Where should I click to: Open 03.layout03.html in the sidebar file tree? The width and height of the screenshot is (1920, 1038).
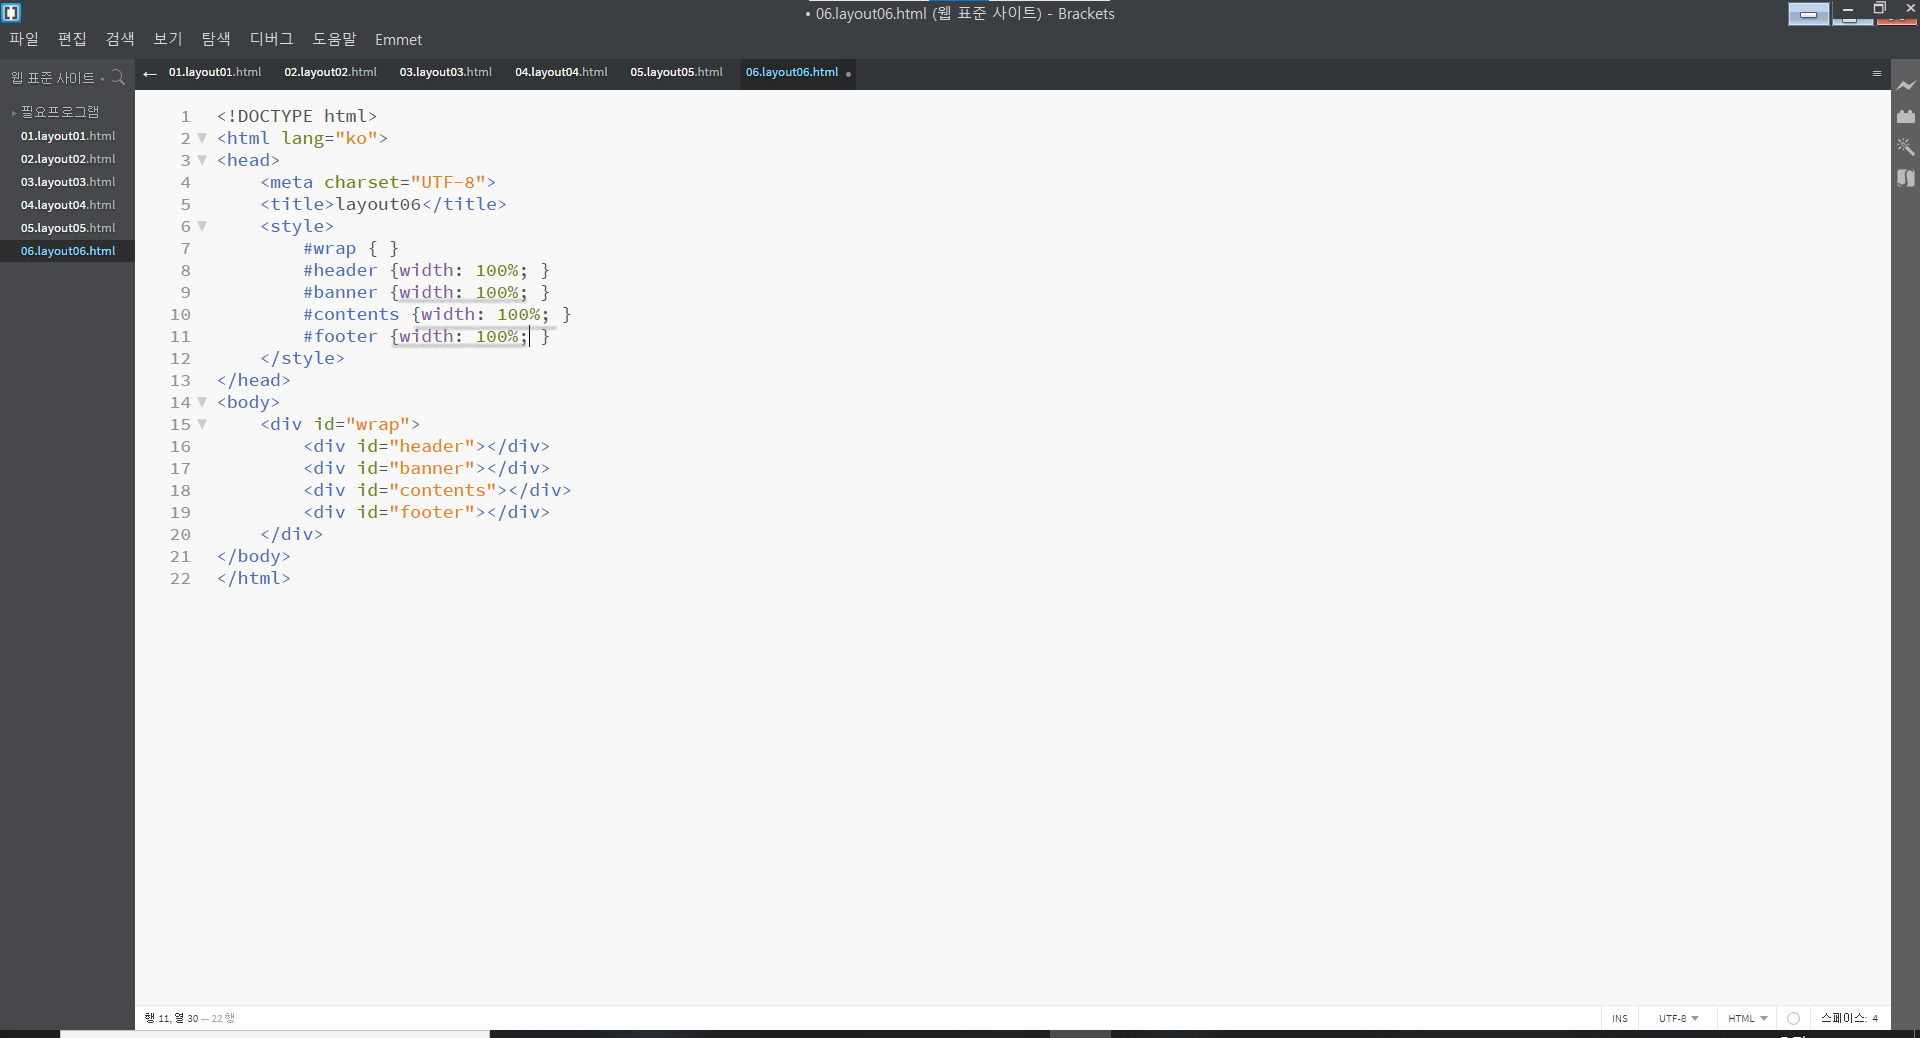pyautogui.click(x=68, y=182)
